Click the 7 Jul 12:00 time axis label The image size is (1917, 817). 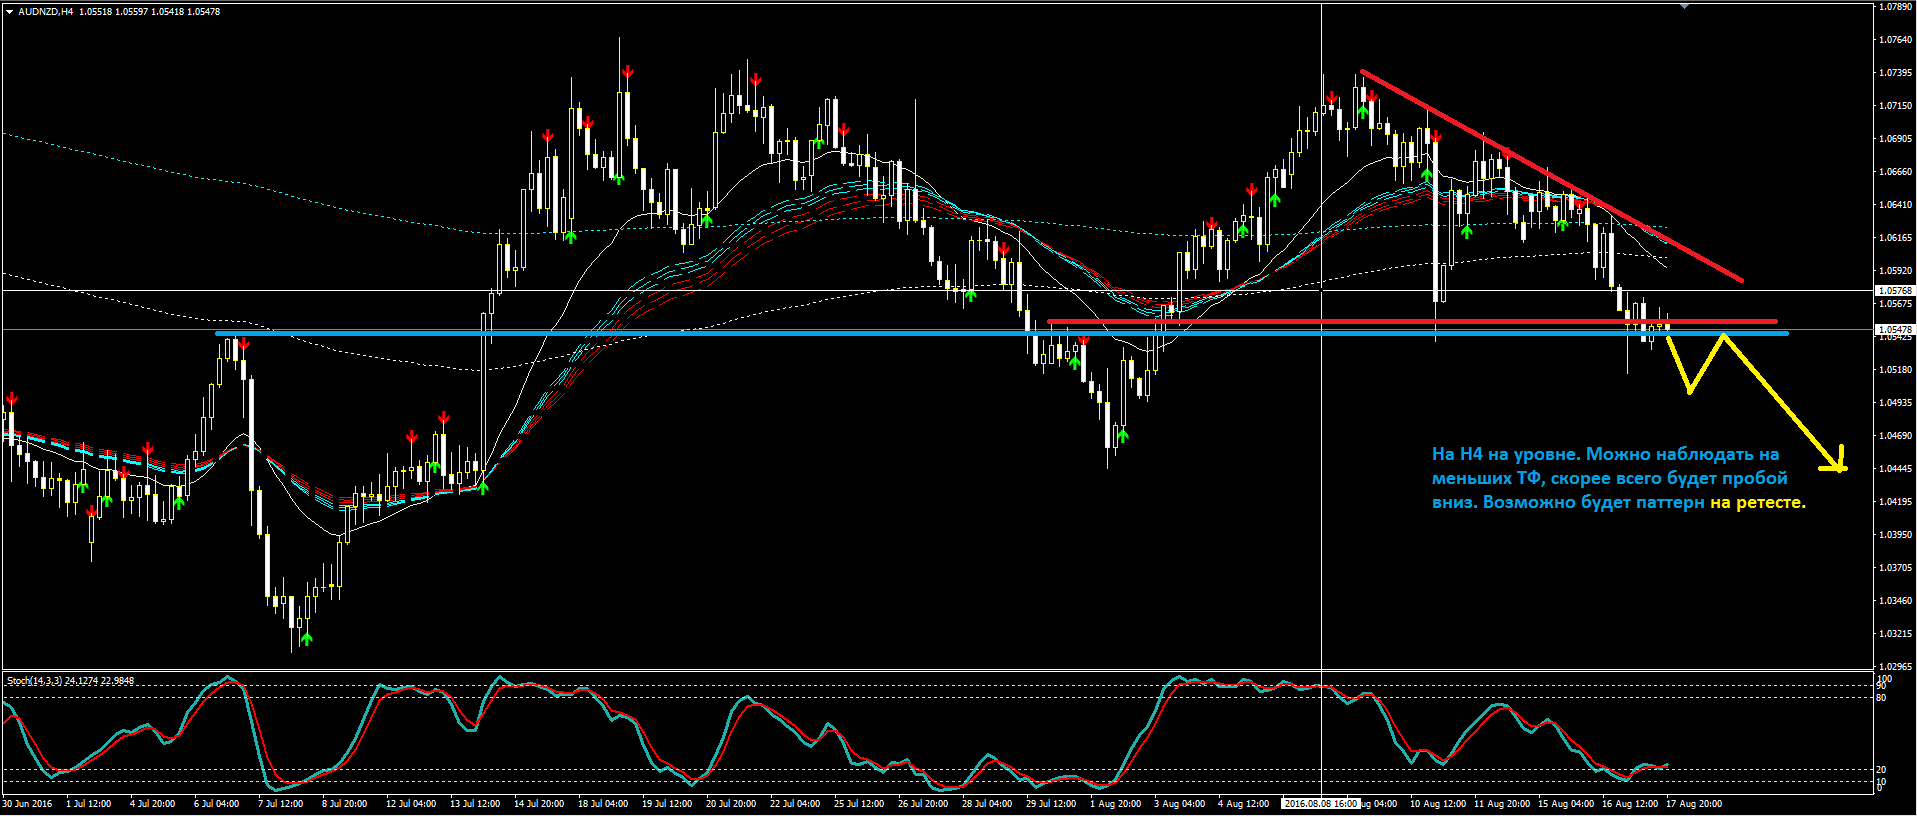click(281, 804)
